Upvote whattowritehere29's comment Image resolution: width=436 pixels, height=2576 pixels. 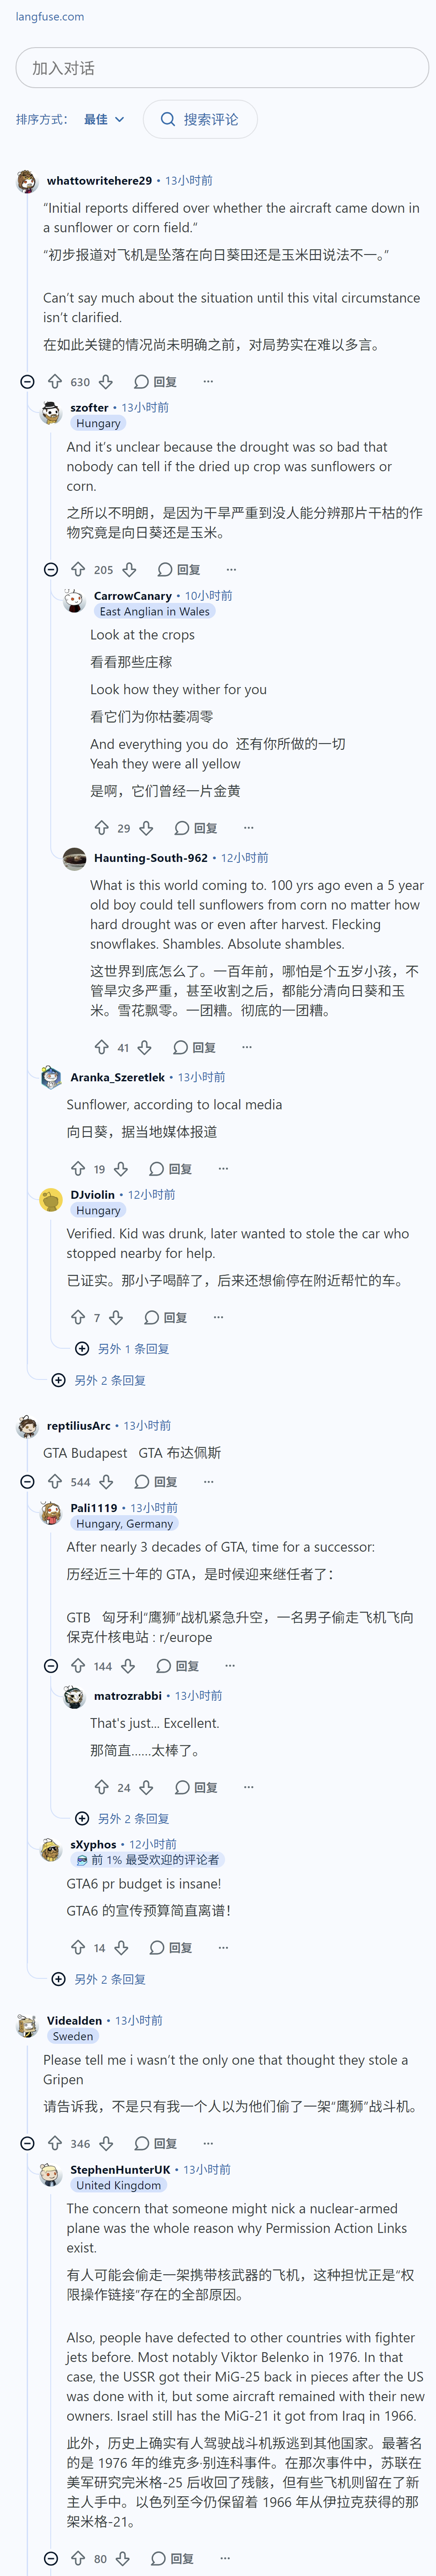[x=55, y=382]
